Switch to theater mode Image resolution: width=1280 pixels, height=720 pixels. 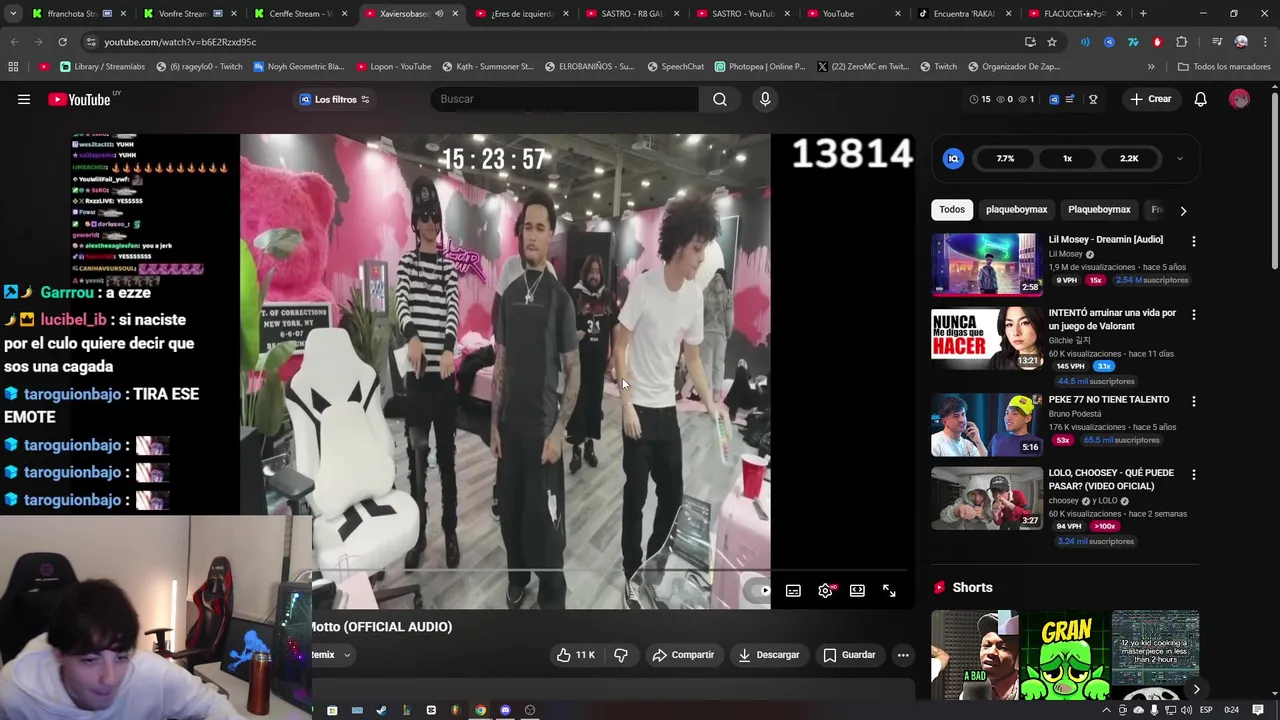(857, 591)
